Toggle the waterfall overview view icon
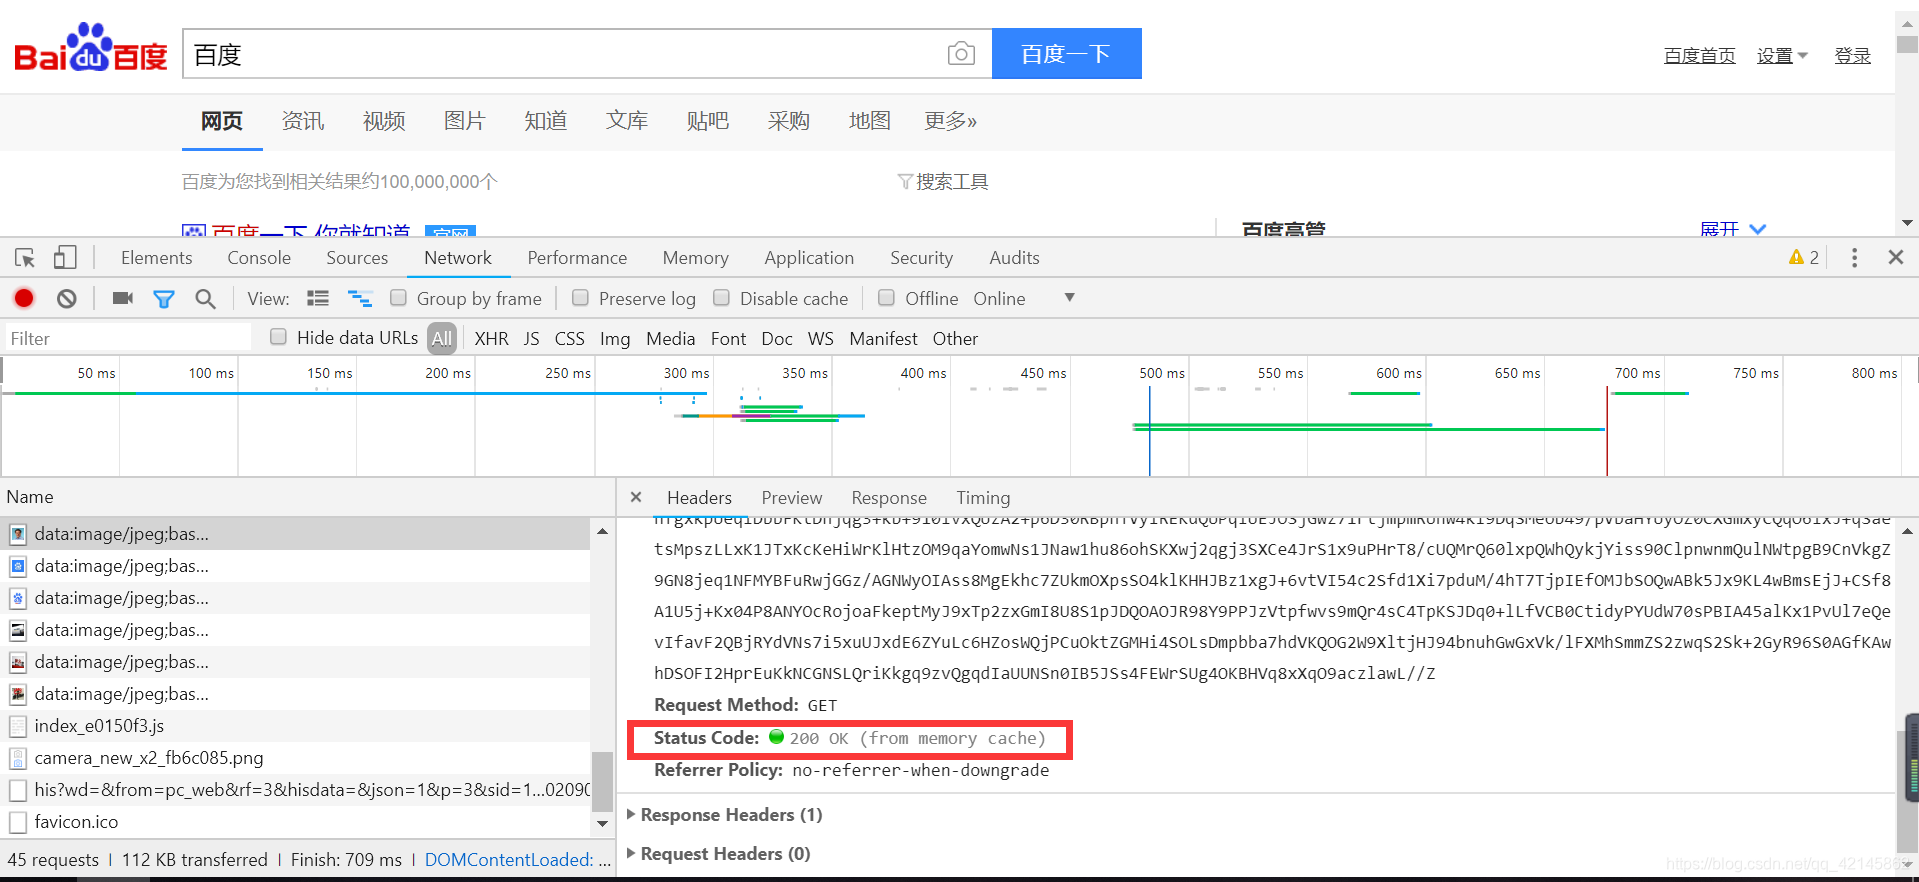1919x882 pixels. [x=360, y=298]
